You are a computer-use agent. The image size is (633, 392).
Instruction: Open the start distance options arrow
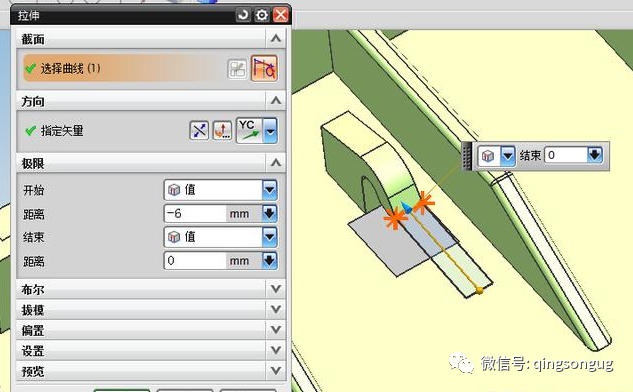pyautogui.click(x=269, y=213)
